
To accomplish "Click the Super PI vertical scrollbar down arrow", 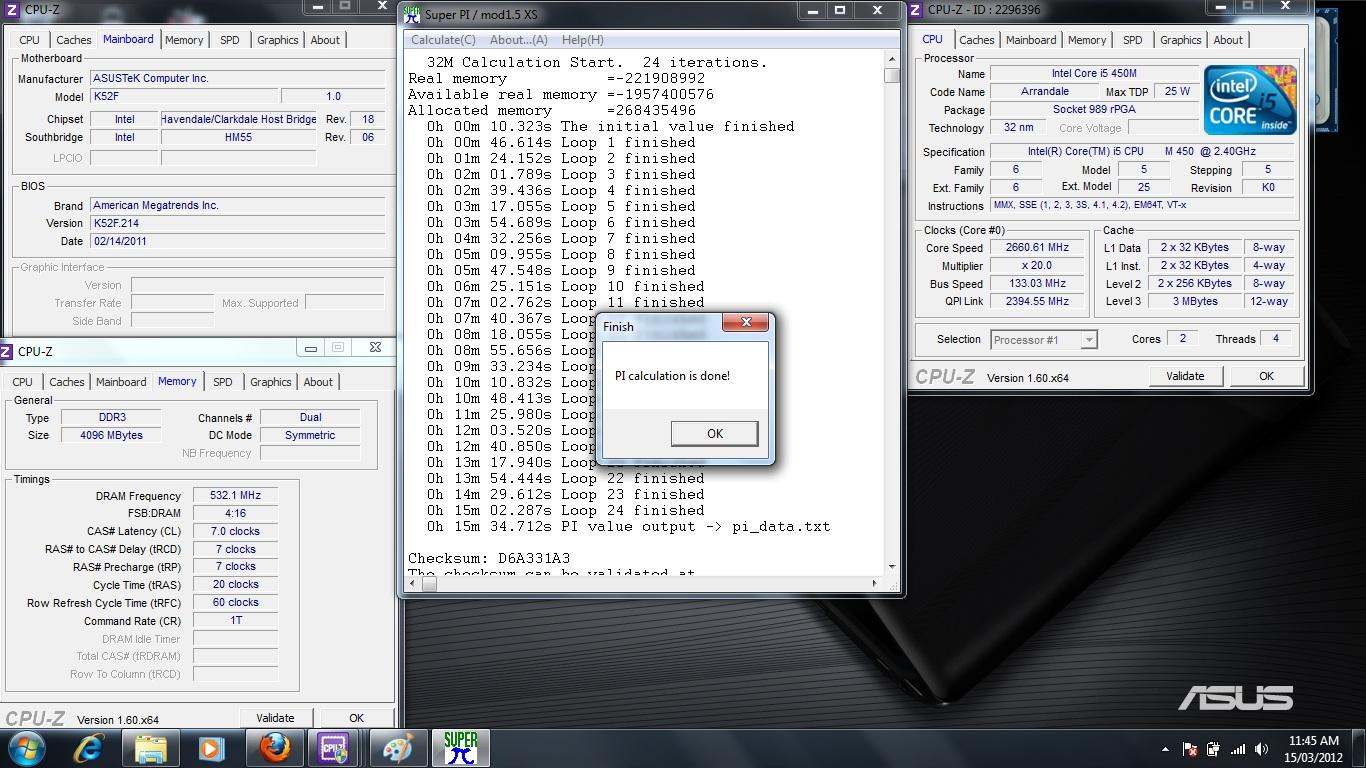I will coord(891,567).
